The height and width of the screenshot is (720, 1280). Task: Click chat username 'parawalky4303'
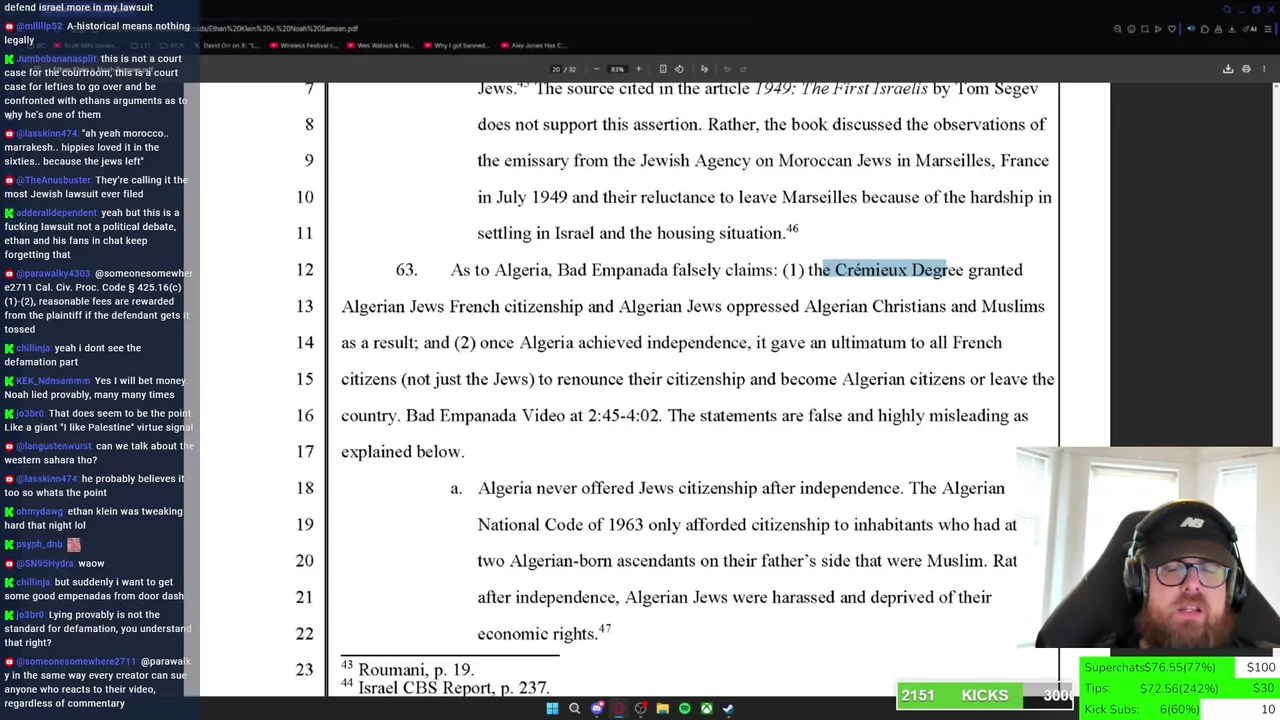click(x=53, y=274)
